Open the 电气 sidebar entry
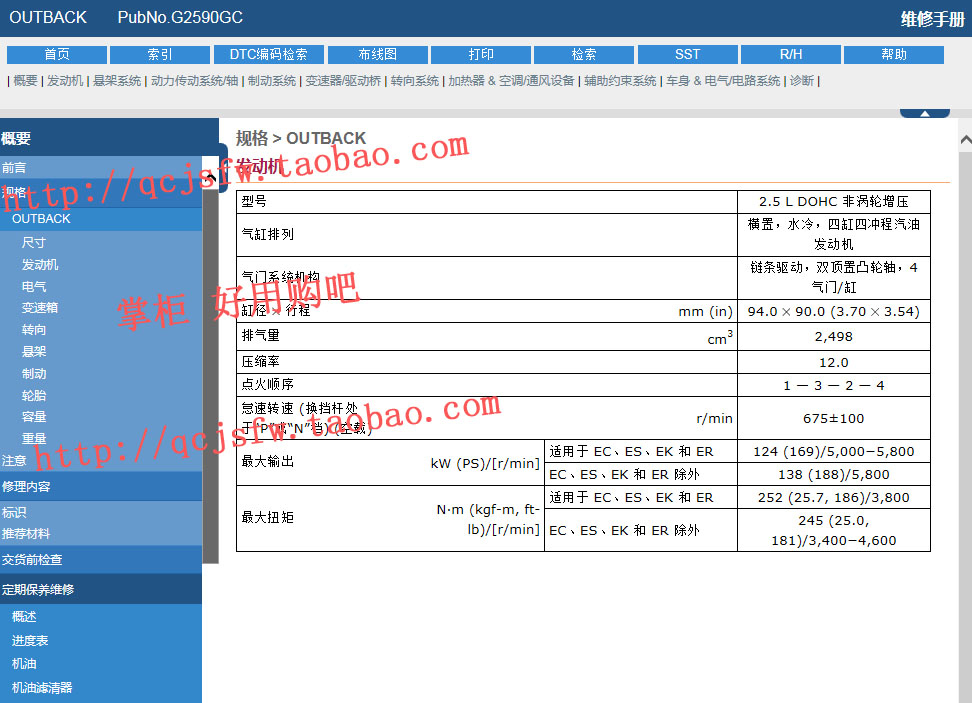Image resolution: width=972 pixels, height=703 pixels. (x=33, y=286)
